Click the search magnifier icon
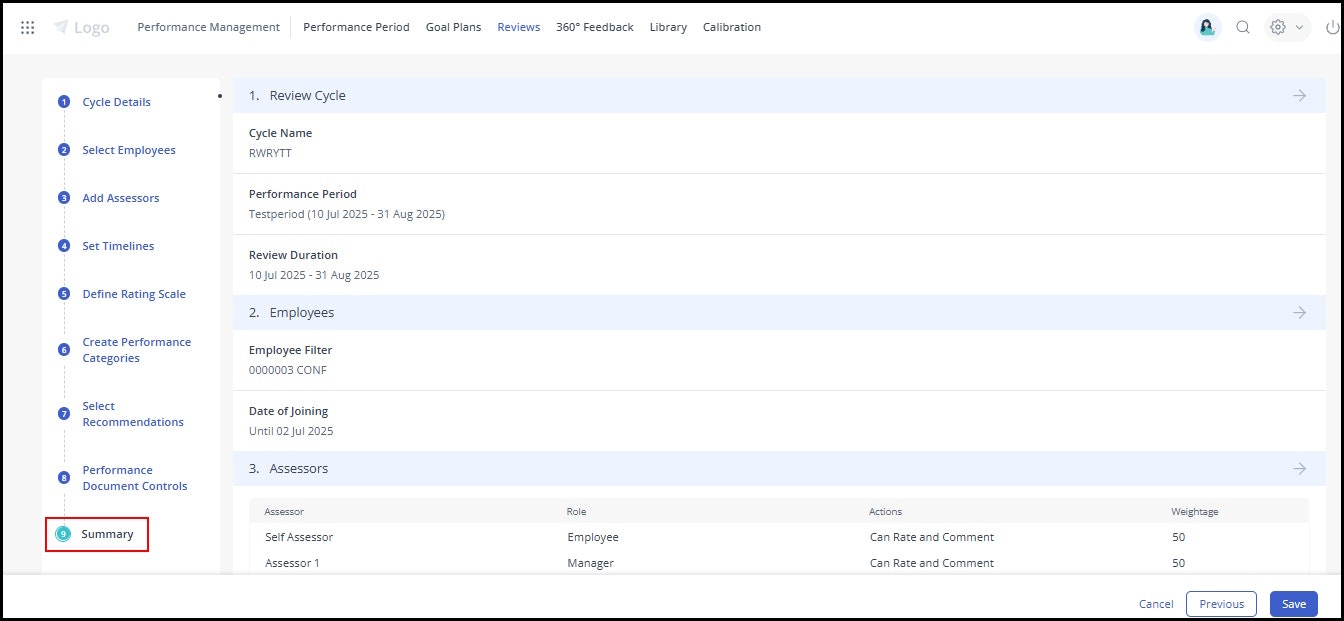 tap(1243, 28)
